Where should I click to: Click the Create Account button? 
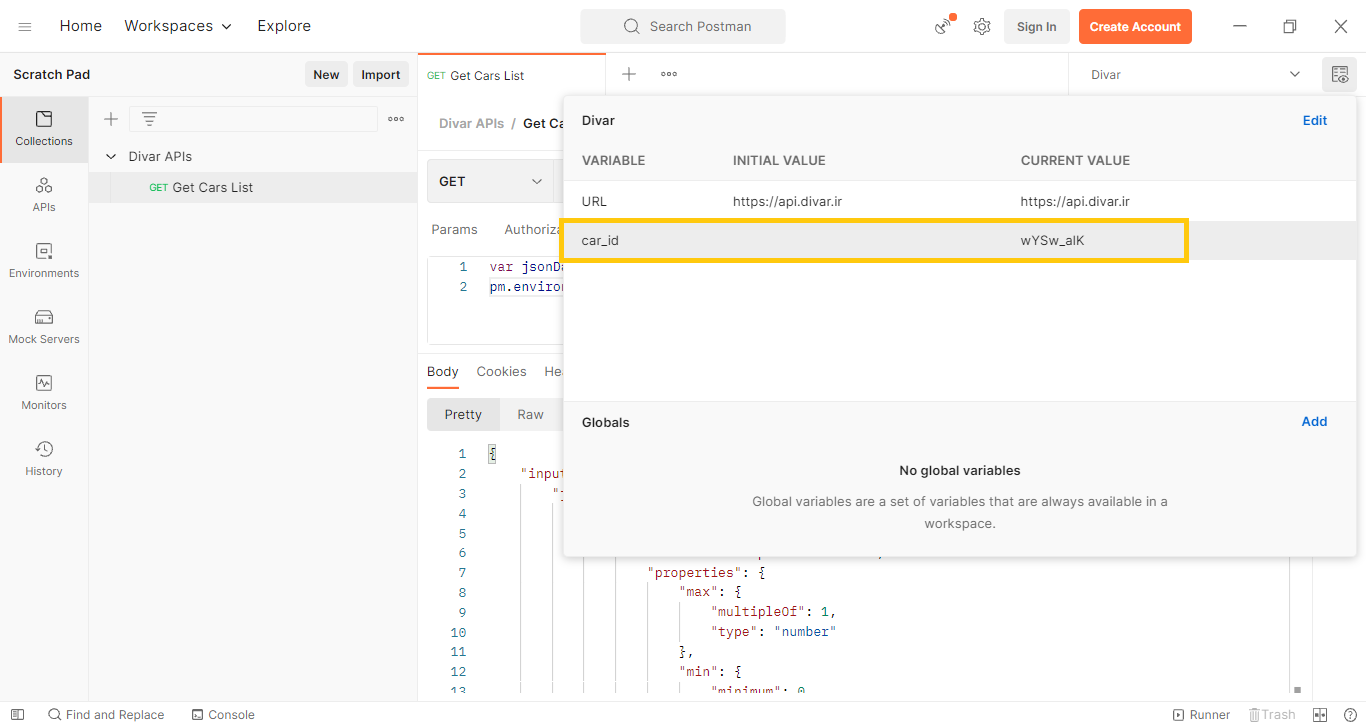coord(1135,27)
